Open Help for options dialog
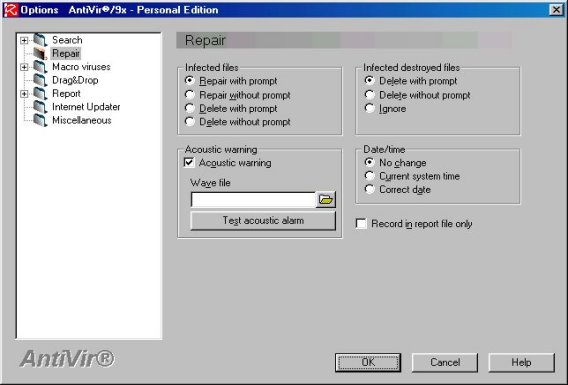The width and height of the screenshot is (568, 385). (x=521, y=363)
